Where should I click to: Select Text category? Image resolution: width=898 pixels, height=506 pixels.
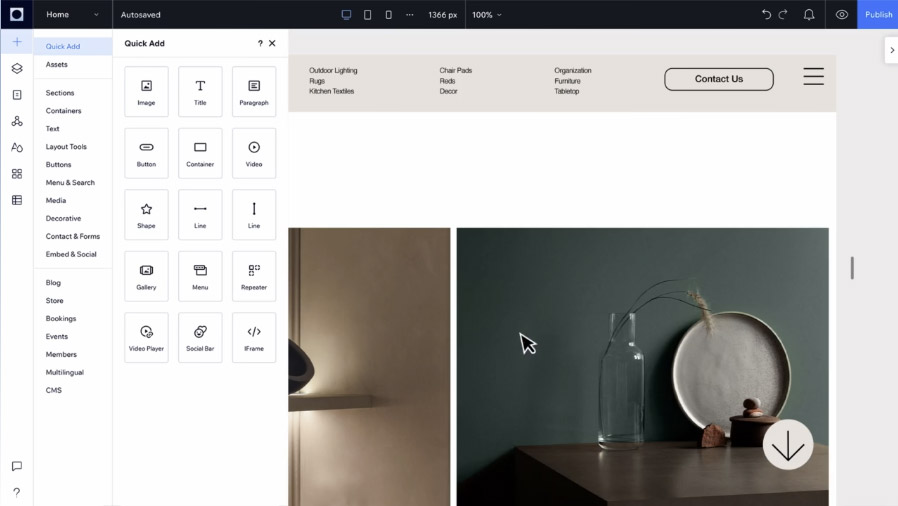point(53,129)
